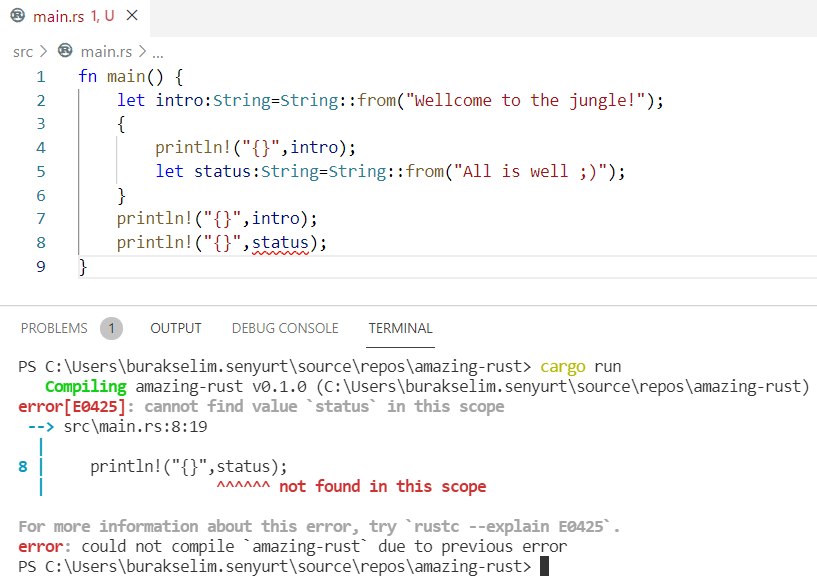Expand the breadcrumb ellipsis symbol list
The height and width of the screenshot is (583, 817).
click(x=157, y=51)
